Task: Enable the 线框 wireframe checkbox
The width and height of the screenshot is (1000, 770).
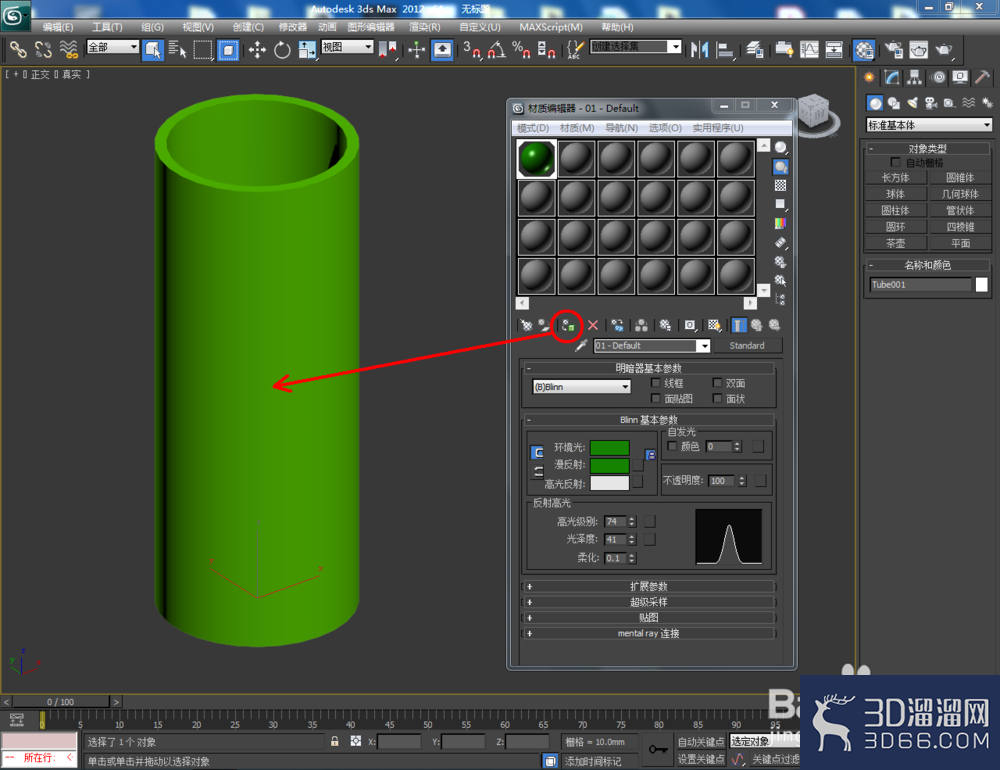Action: pyautogui.click(x=655, y=383)
